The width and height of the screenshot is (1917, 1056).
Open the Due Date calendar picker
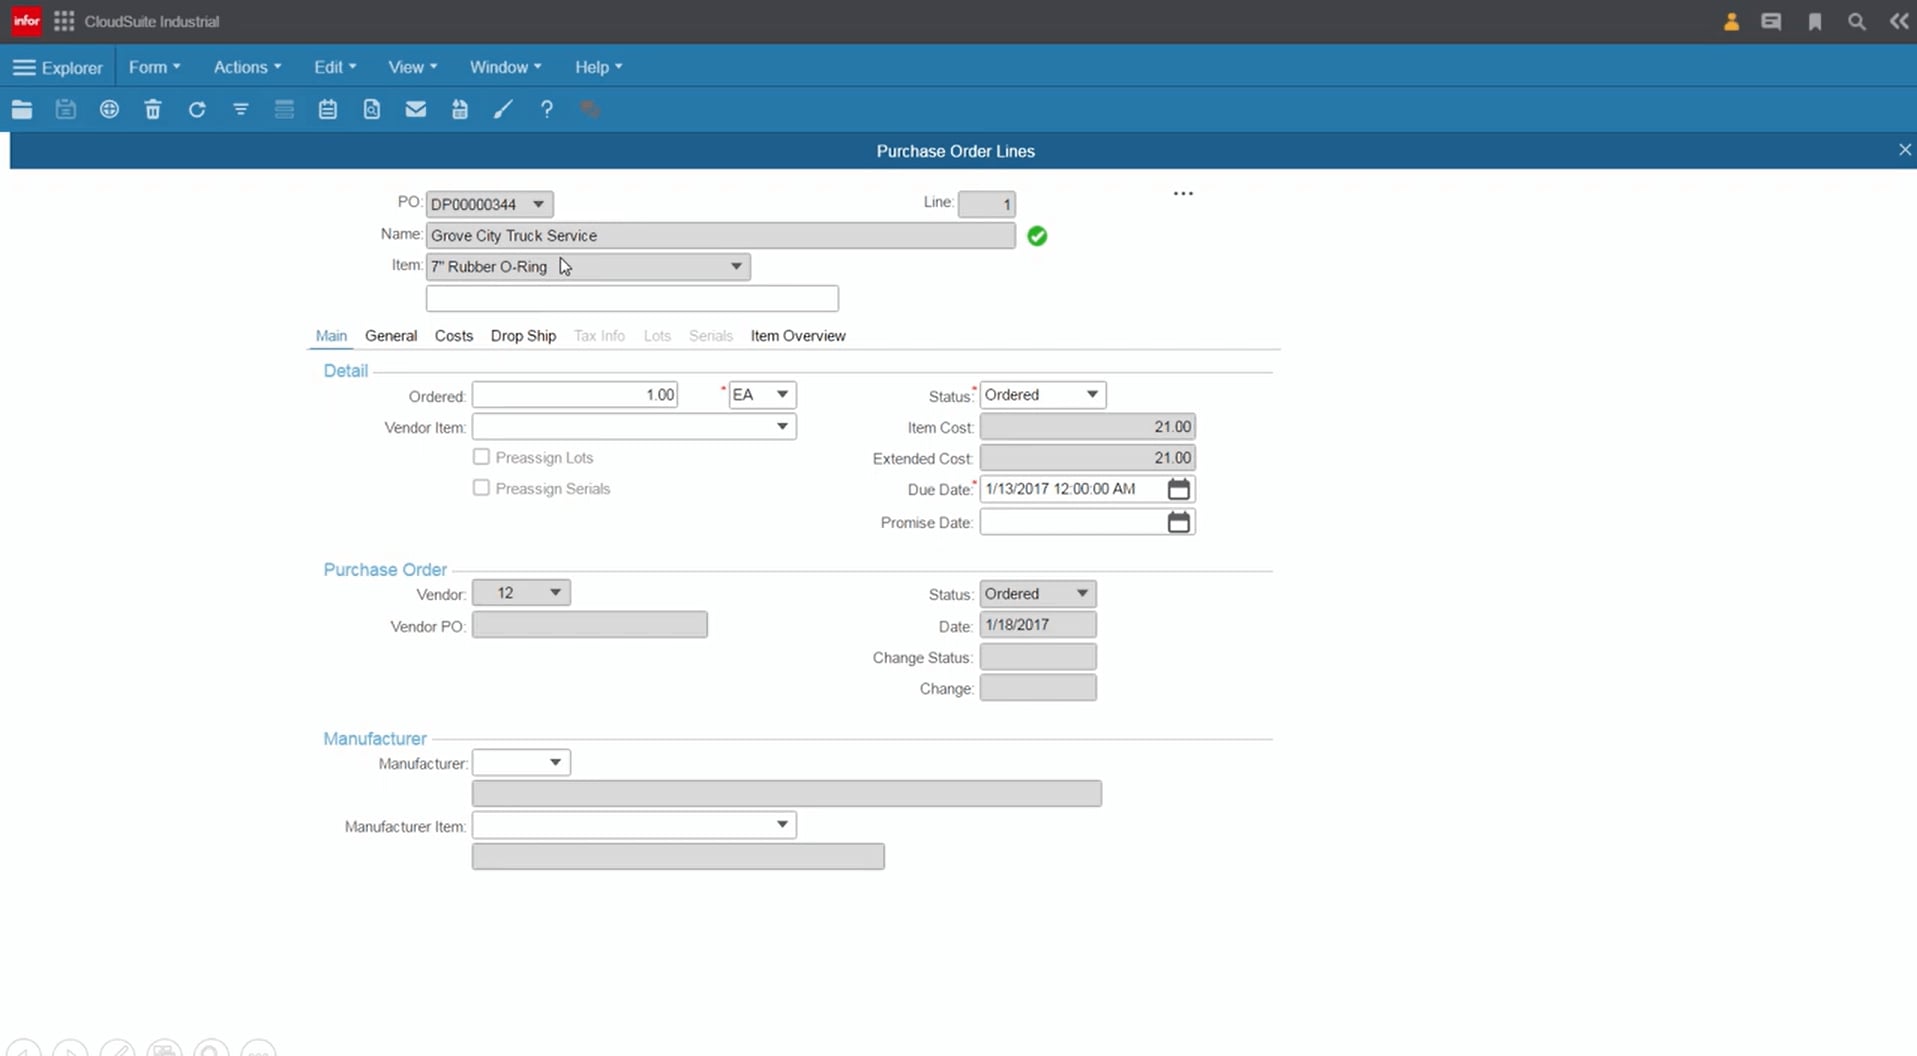click(x=1178, y=489)
